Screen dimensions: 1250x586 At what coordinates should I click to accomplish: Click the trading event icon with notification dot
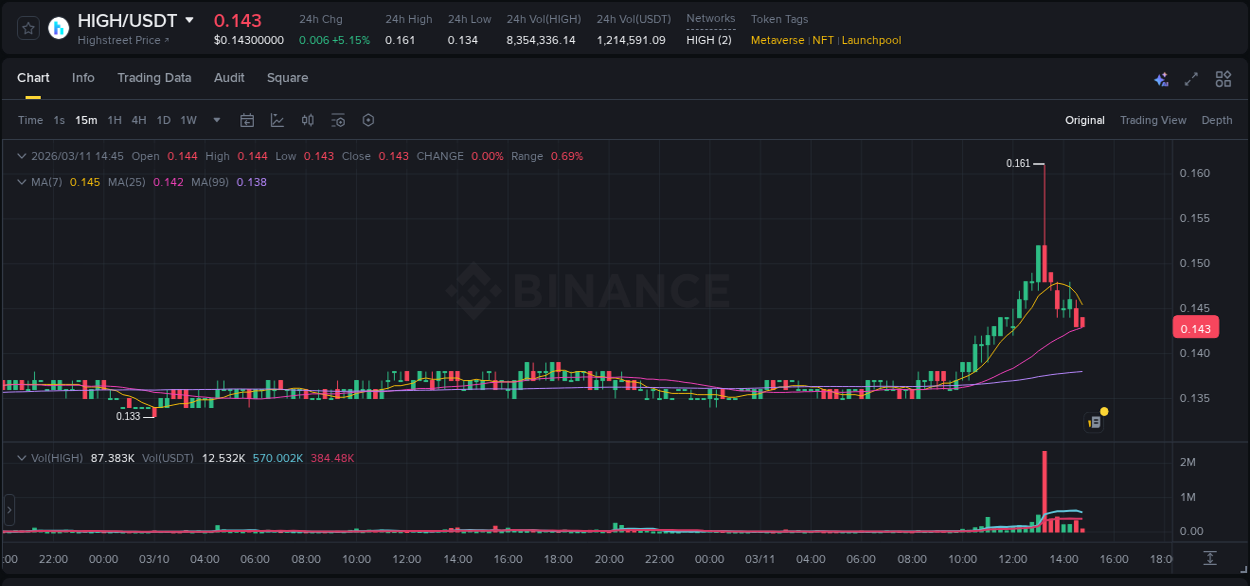coord(1095,421)
